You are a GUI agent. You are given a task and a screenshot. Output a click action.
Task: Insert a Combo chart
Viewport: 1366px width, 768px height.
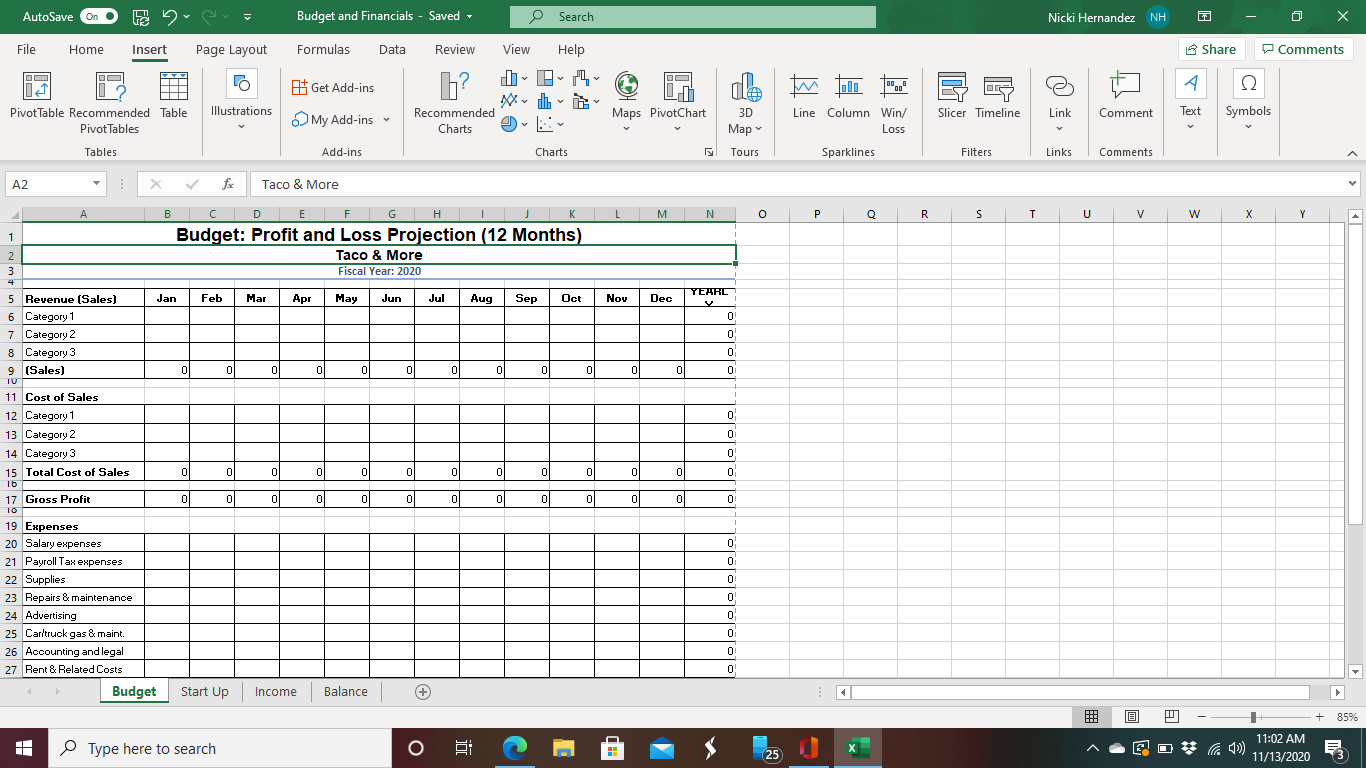point(587,101)
